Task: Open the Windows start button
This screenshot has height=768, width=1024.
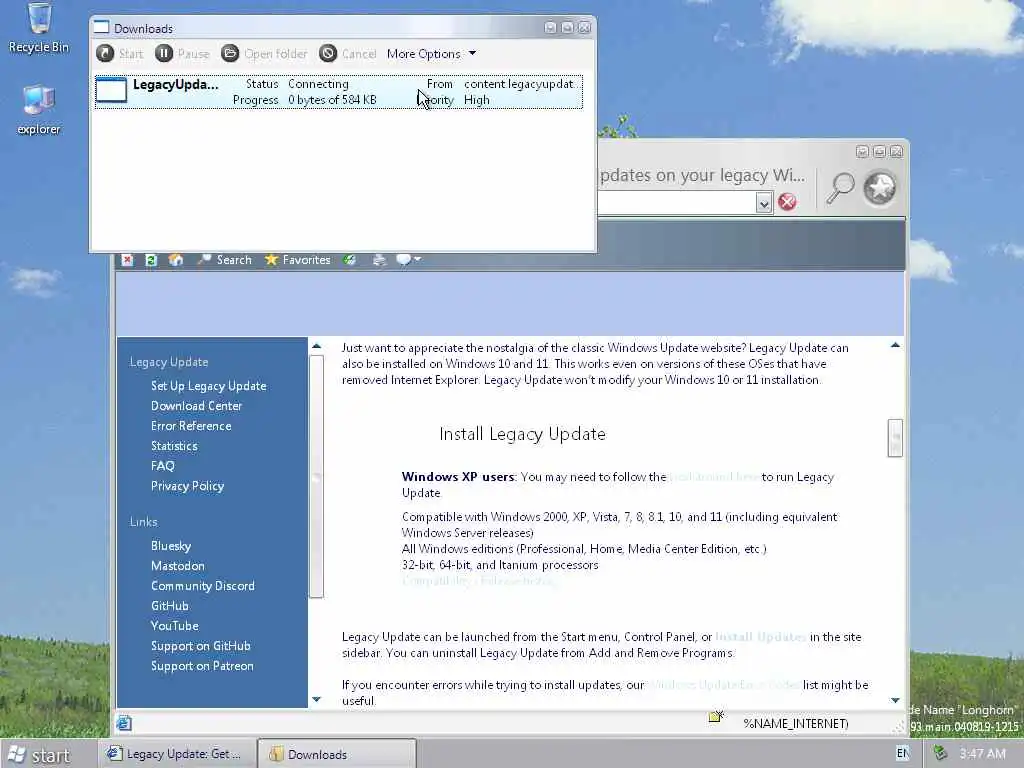Action: 39,754
